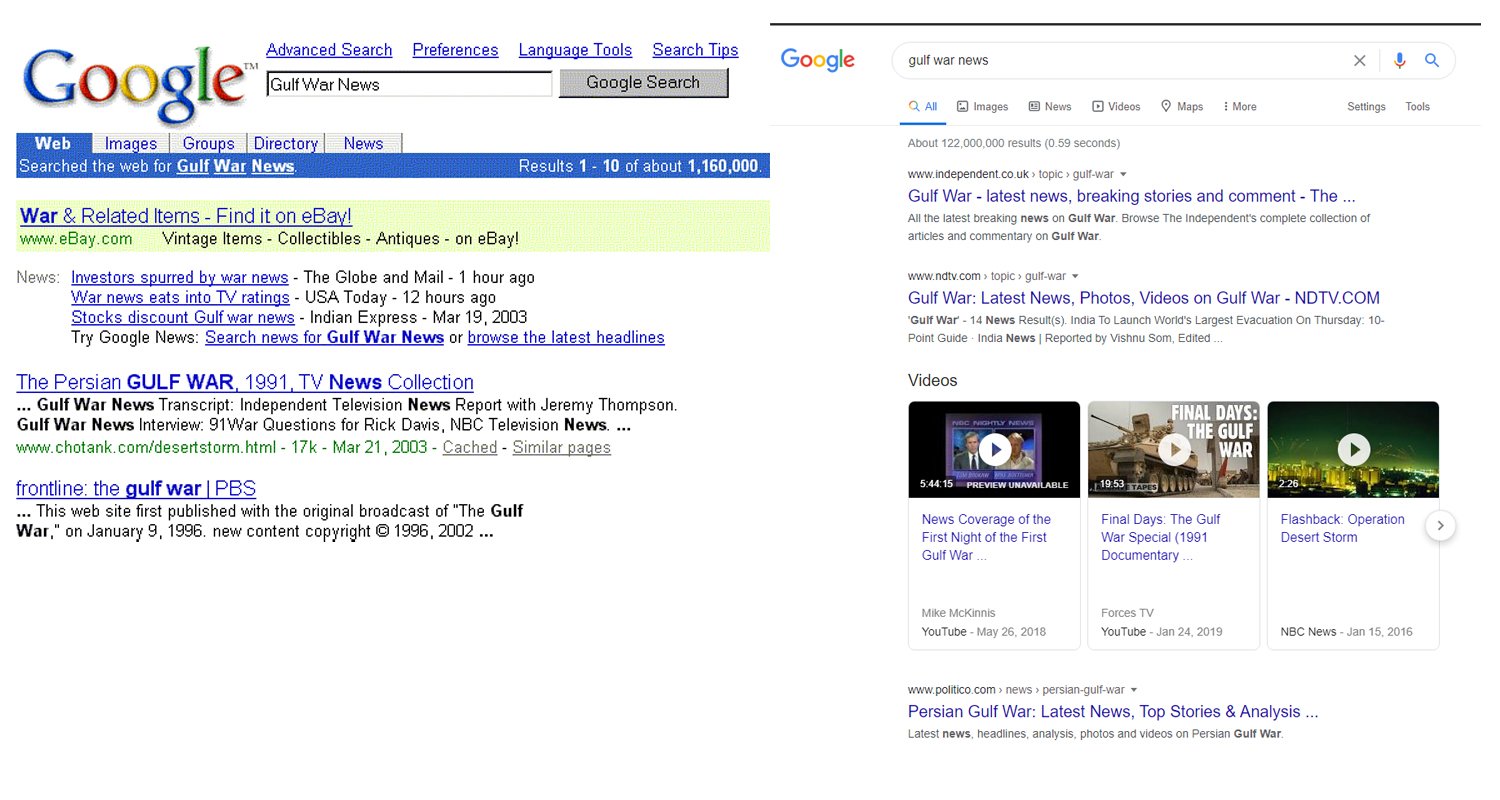Open the Politico Persian Gulf War result
The width and height of the screenshot is (1500, 800).
tap(1113, 712)
